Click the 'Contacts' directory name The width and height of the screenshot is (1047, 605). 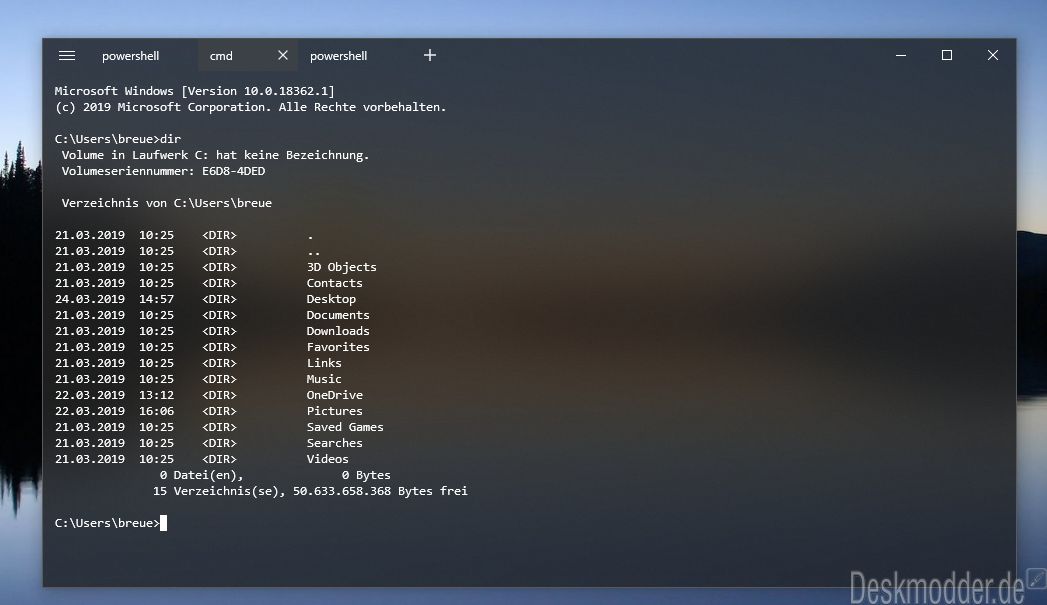coord(335,283)
